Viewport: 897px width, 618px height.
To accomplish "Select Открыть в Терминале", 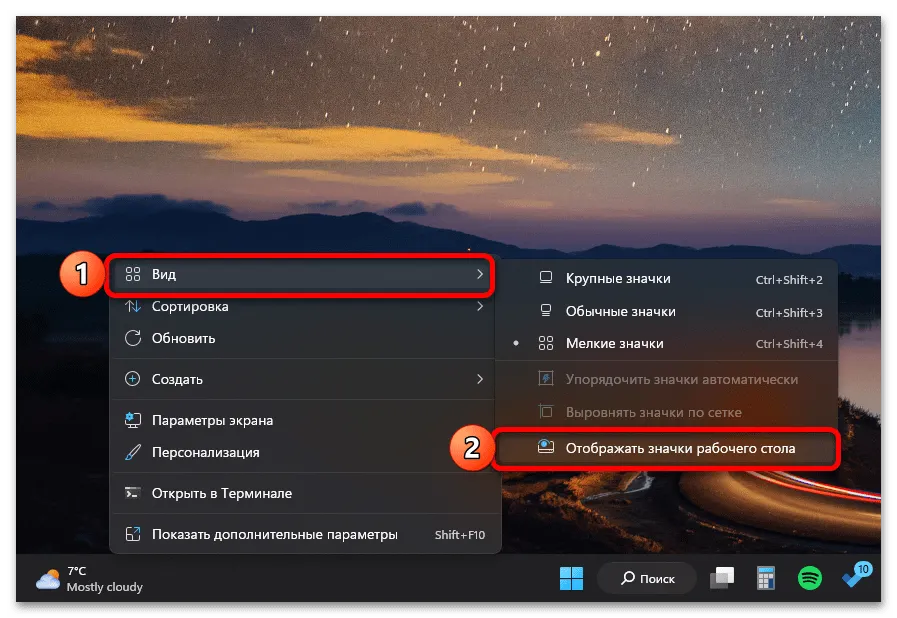I will tap(304, 493).
